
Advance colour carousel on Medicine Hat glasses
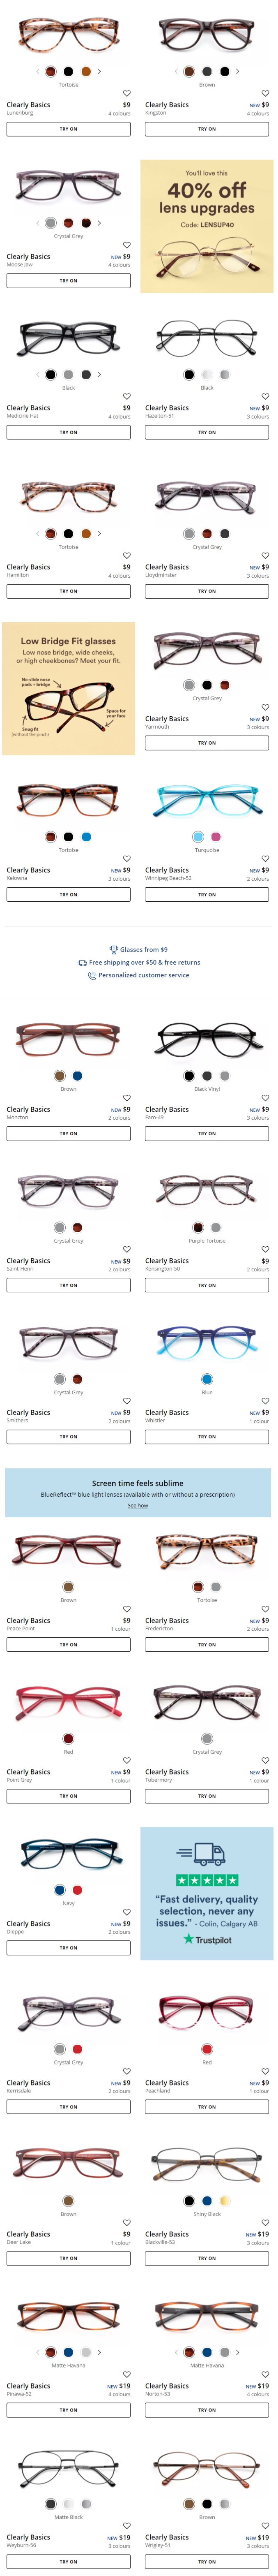click(x=99, y=374)
